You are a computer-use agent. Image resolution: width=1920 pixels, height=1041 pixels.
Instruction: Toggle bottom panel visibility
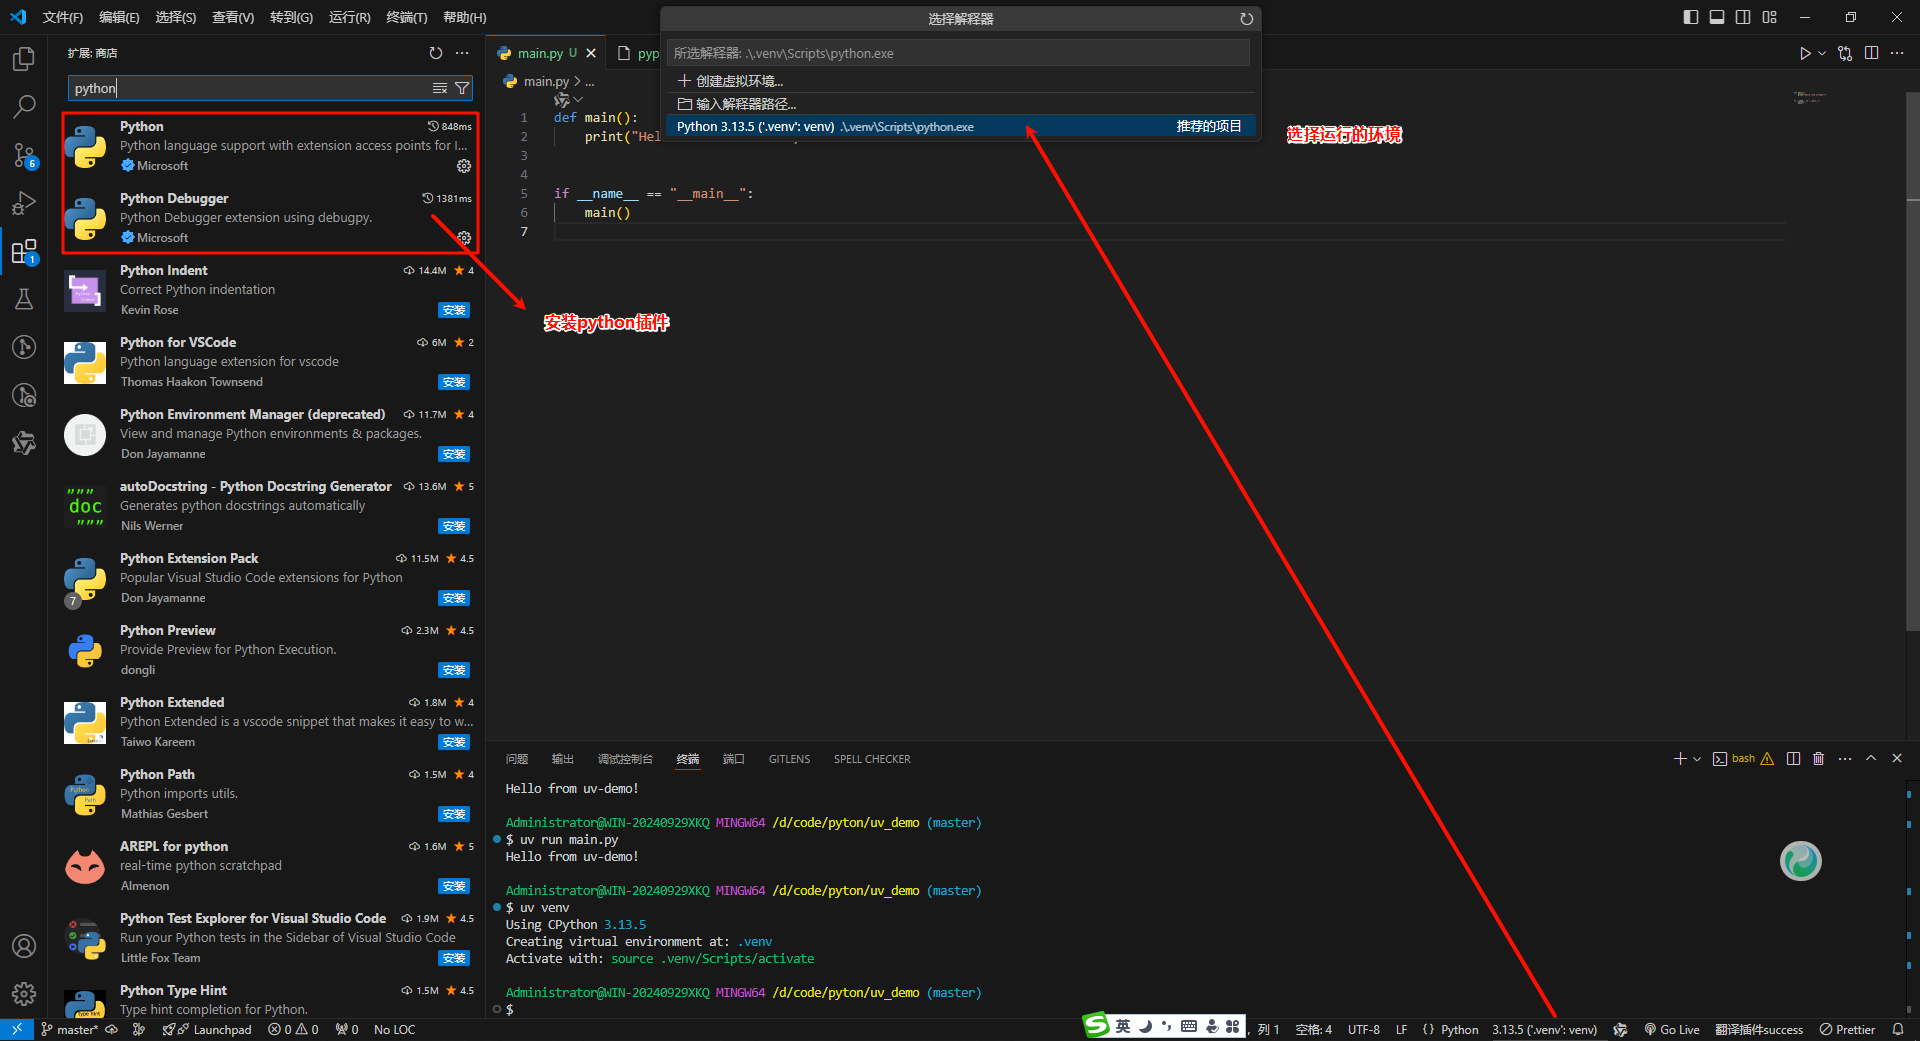(1717, 17)
